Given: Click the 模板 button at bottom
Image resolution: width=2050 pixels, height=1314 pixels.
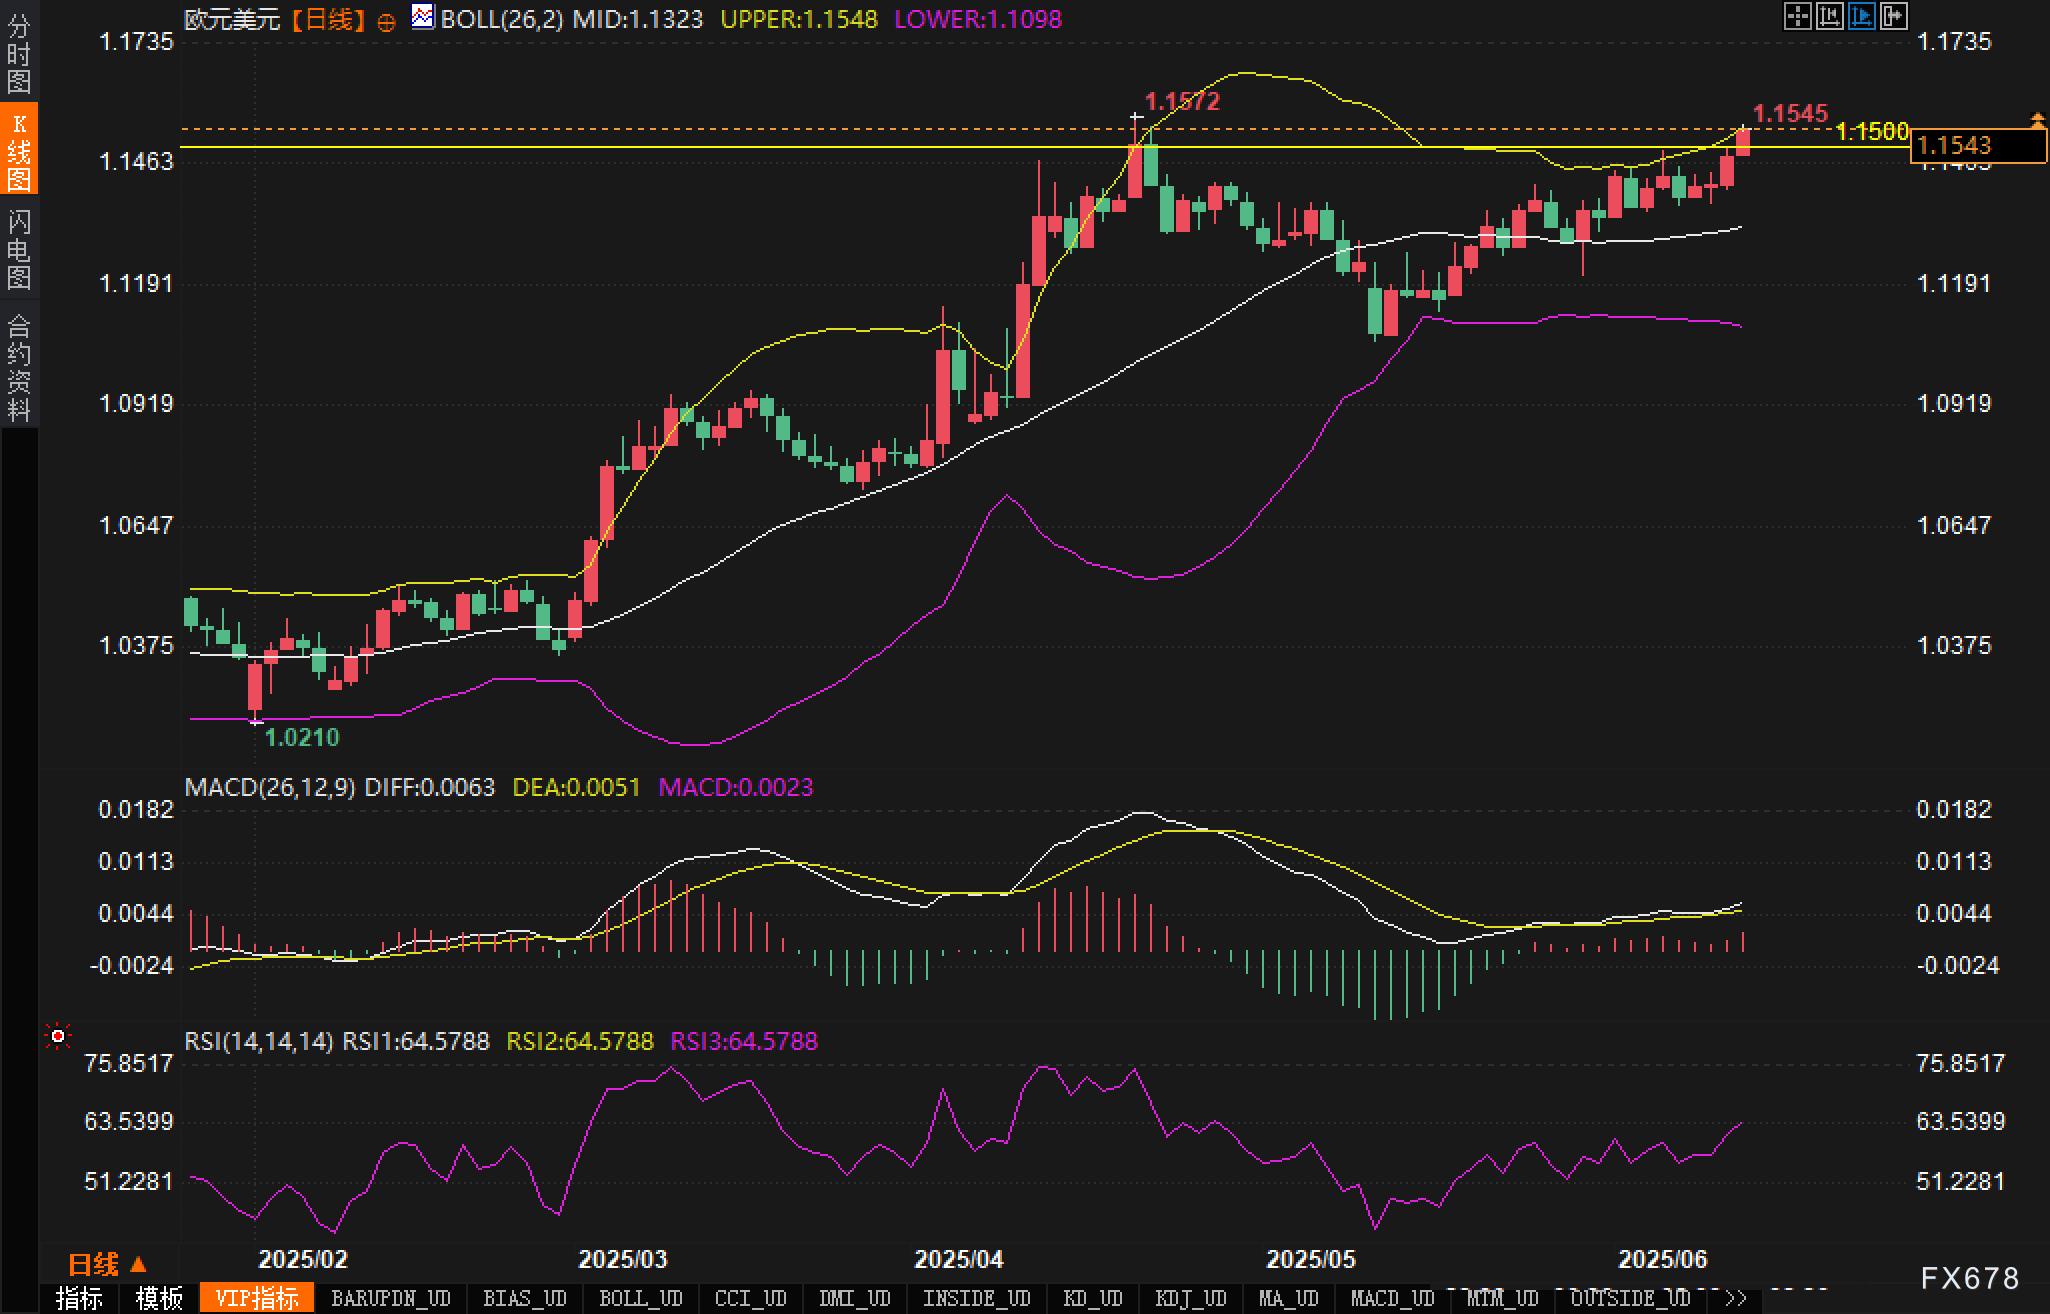Looking at the screenshot, I should [x=159, y=1298].
